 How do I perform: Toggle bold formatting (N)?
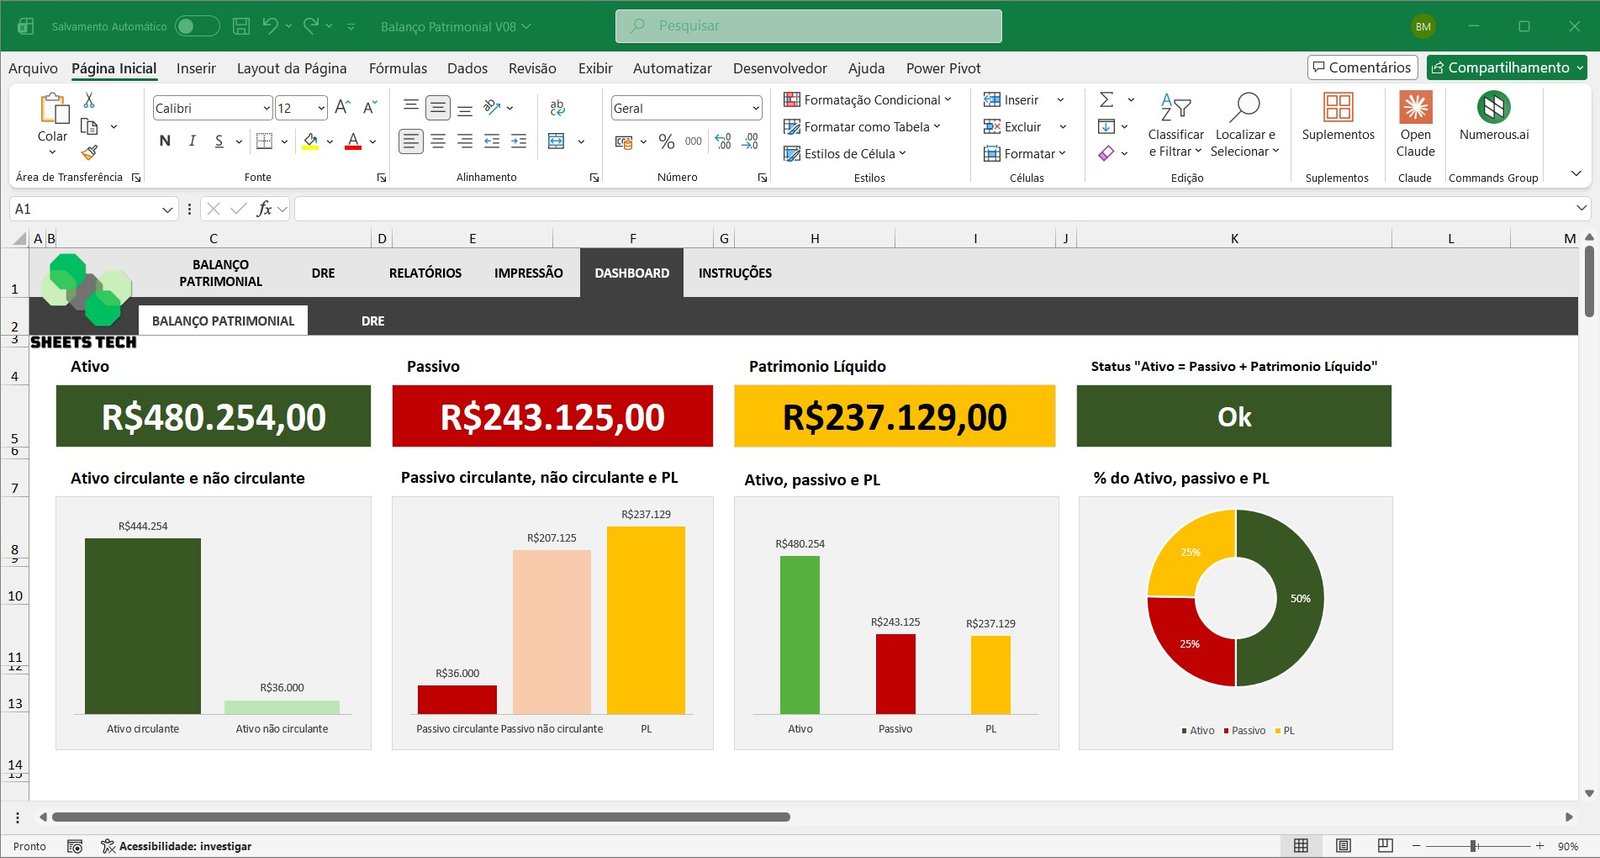point(165,141)
